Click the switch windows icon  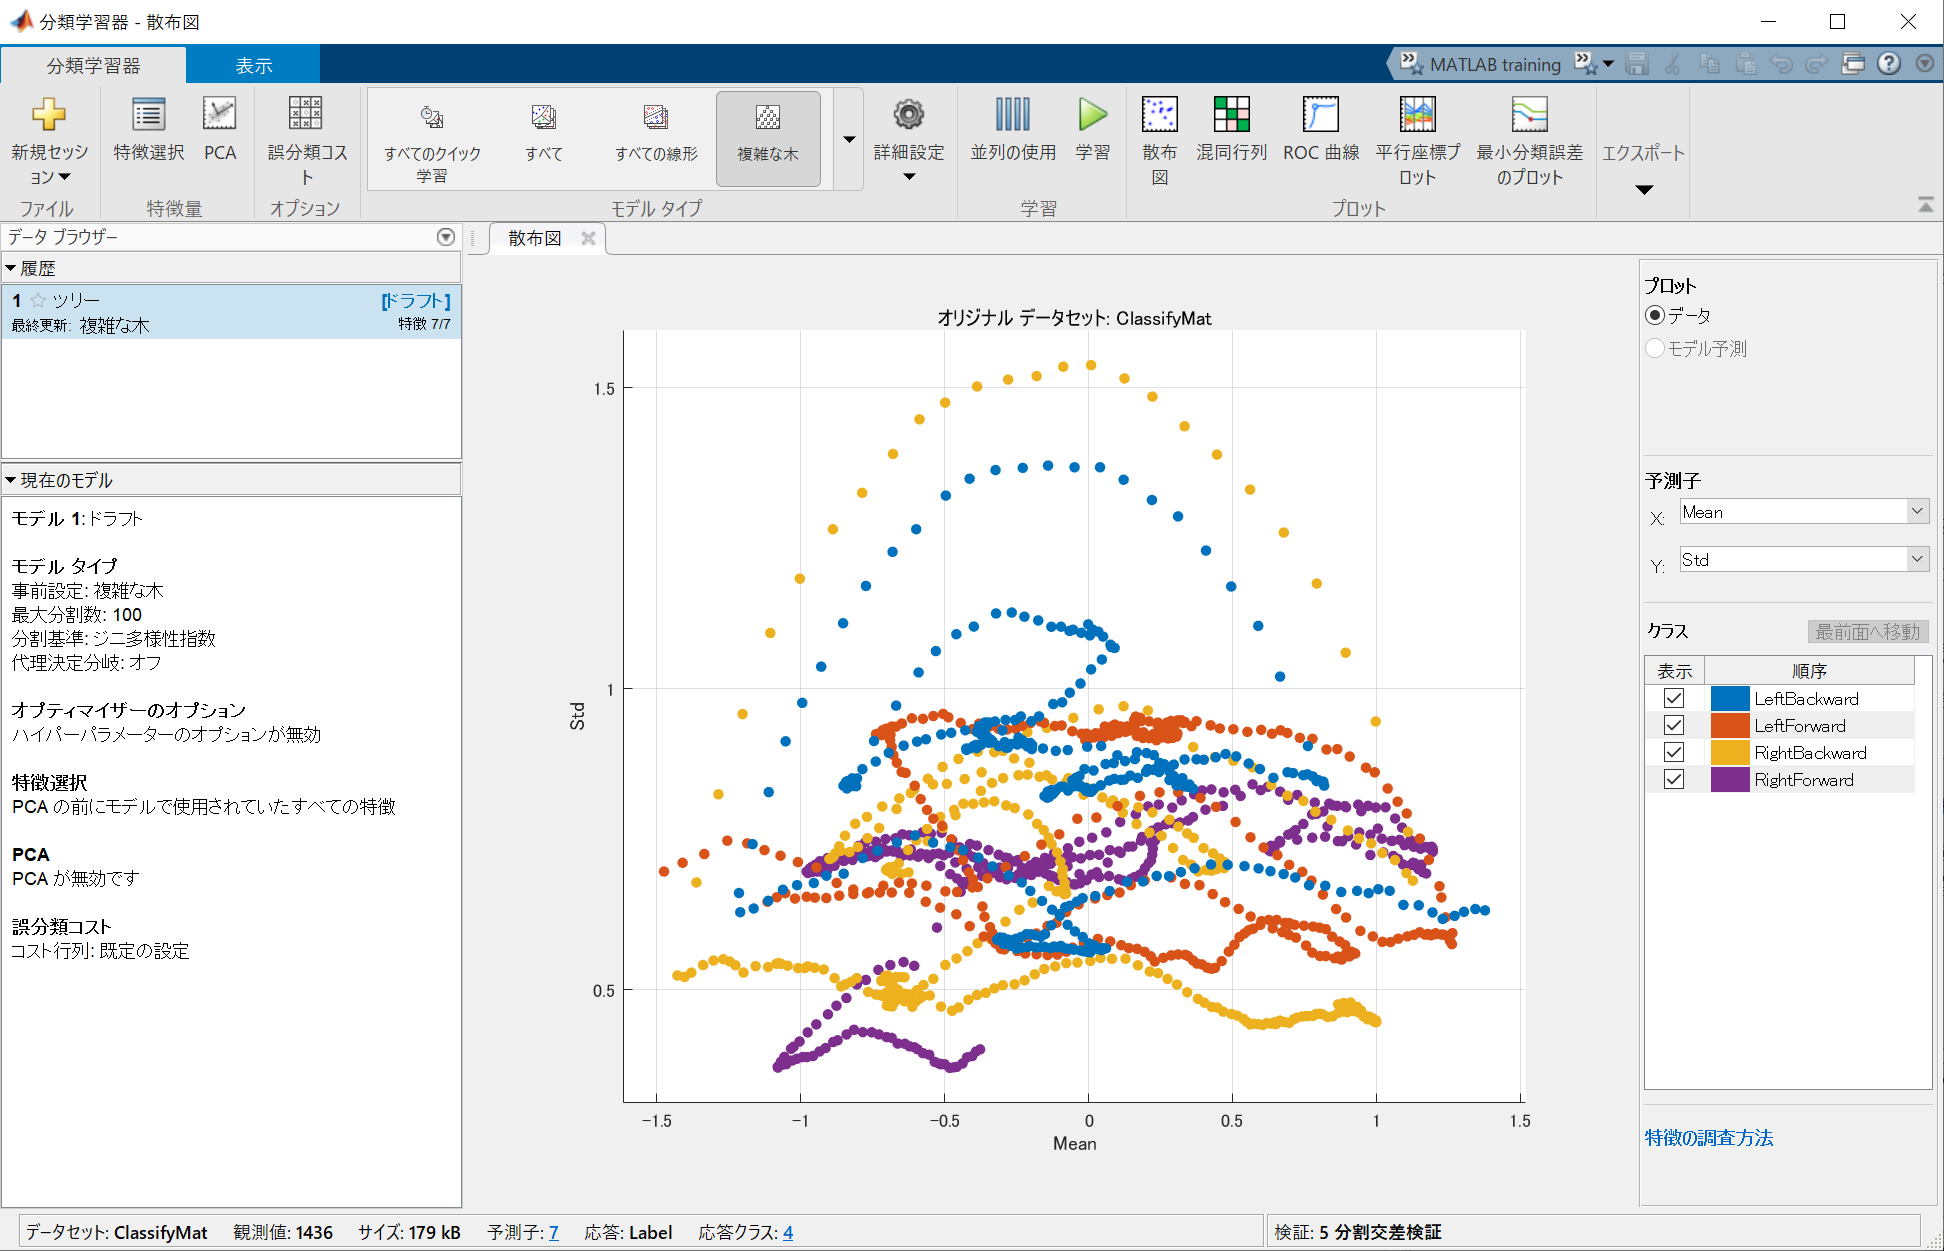[1853, 64]
